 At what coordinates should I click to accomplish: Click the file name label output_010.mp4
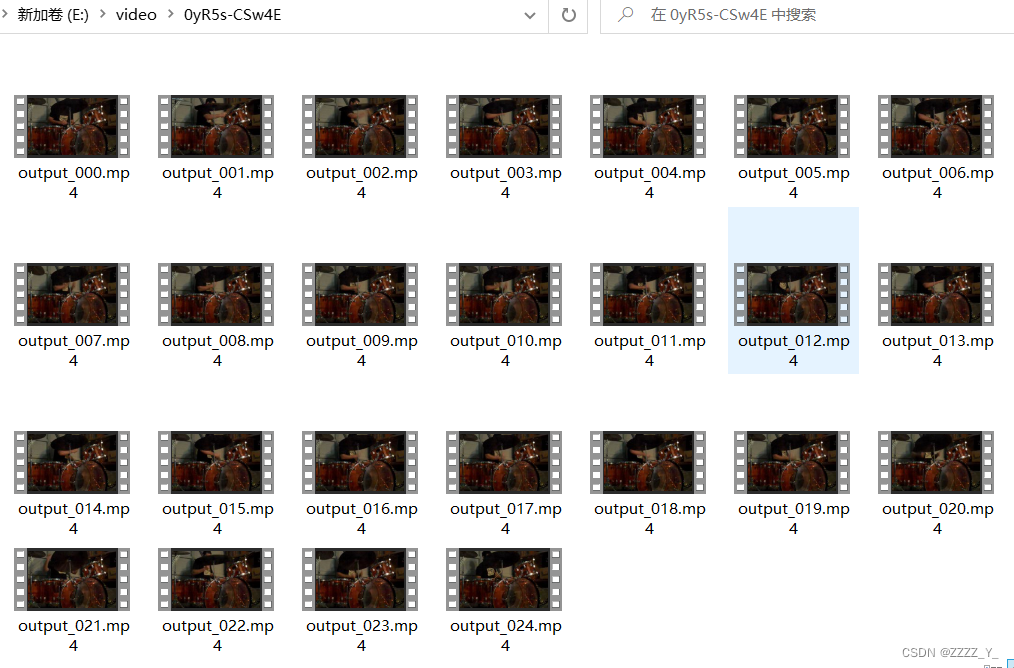point(505,350)
